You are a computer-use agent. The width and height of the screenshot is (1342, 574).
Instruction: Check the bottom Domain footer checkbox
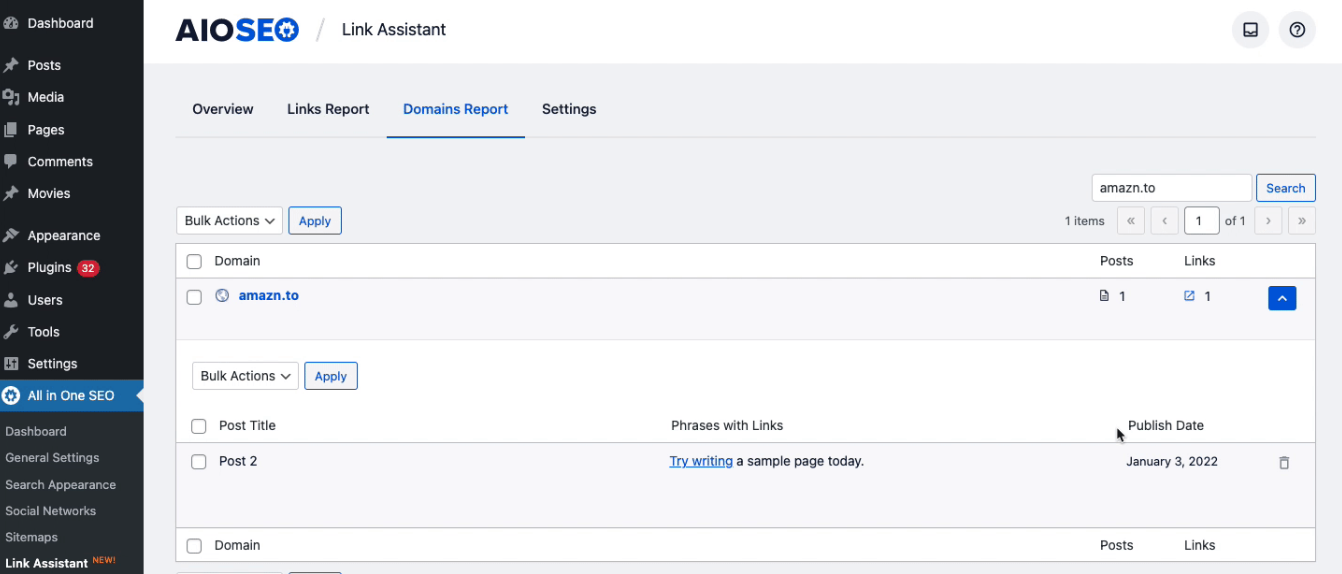click(x=194, y=546)
